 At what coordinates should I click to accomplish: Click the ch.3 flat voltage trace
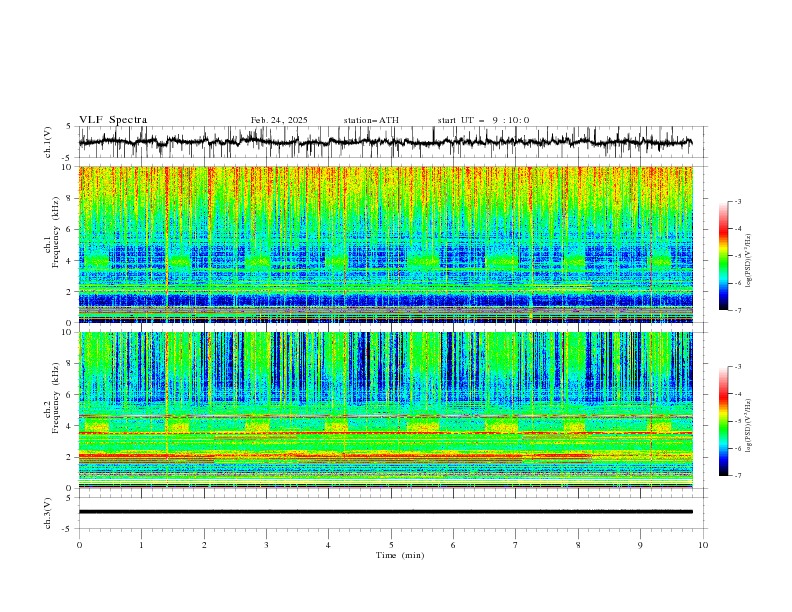[x=385, y=512]
